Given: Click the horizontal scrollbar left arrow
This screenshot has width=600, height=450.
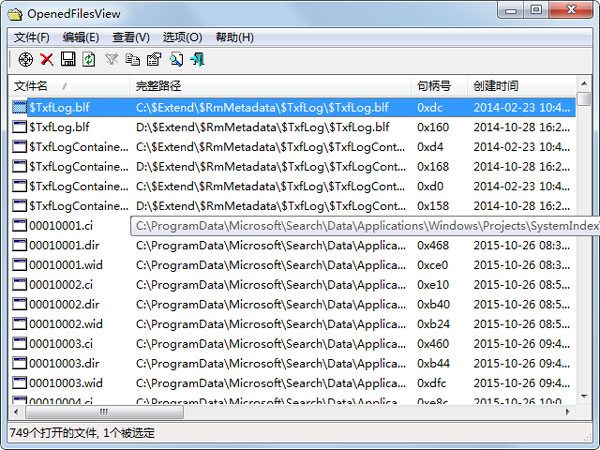Looking at the screenshot, I should click(16, 412).
